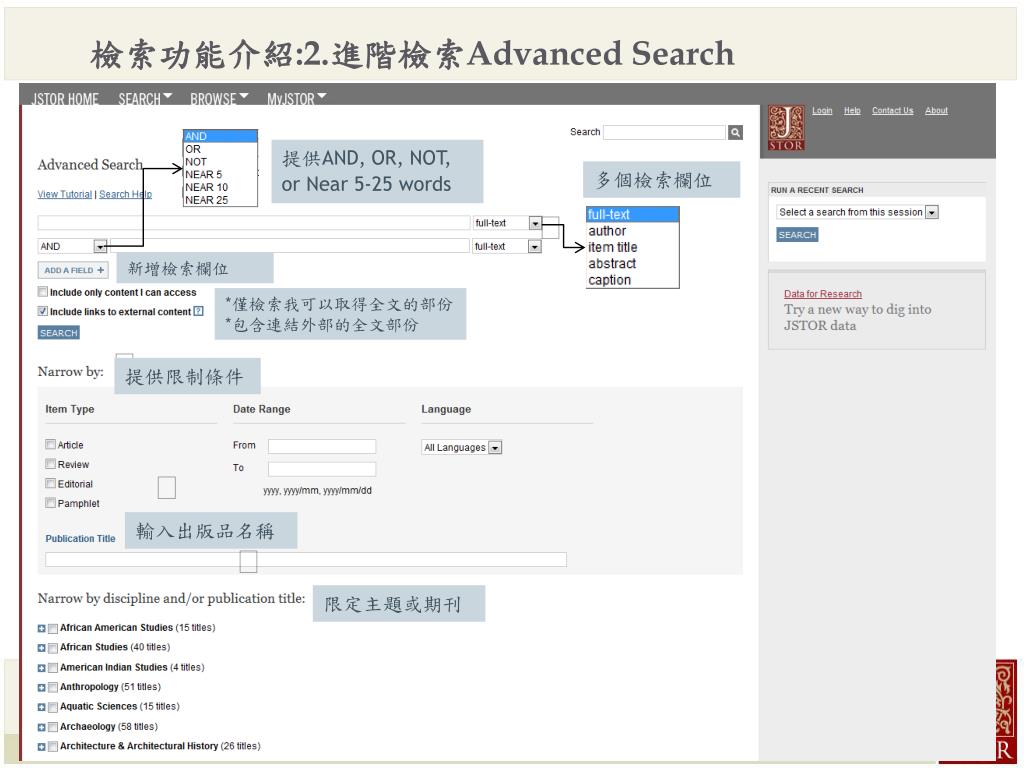Click the top Search input box
Screen dimensions: 1024x768
(664, 133)
